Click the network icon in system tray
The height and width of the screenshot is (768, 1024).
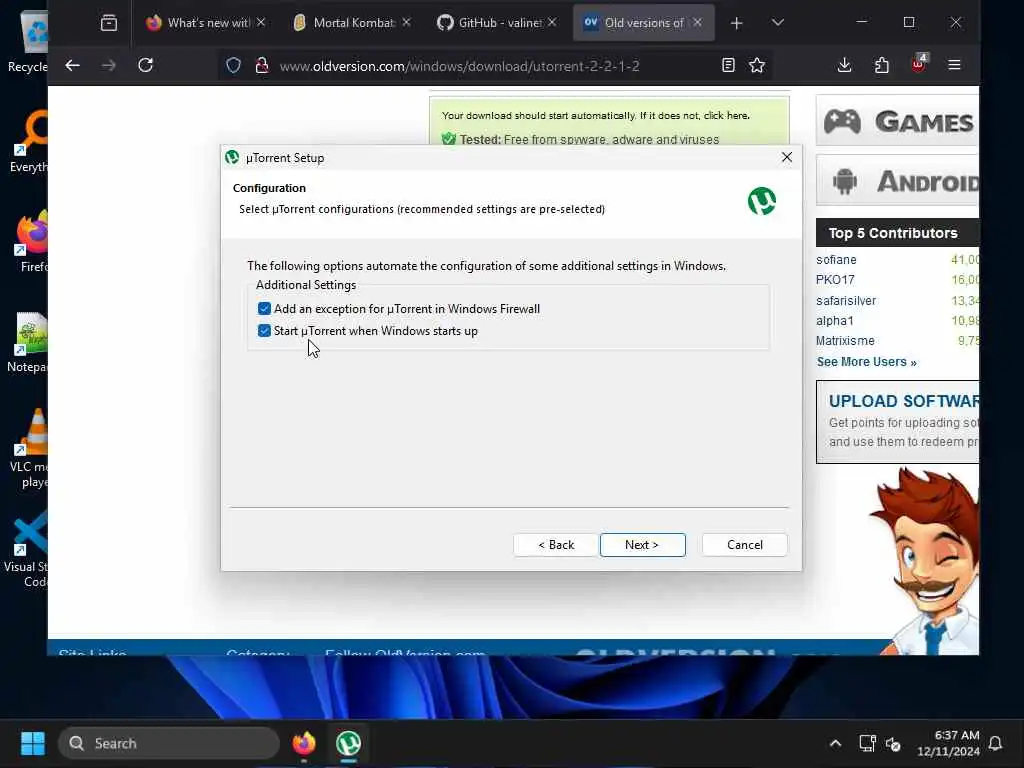[867, 743]
